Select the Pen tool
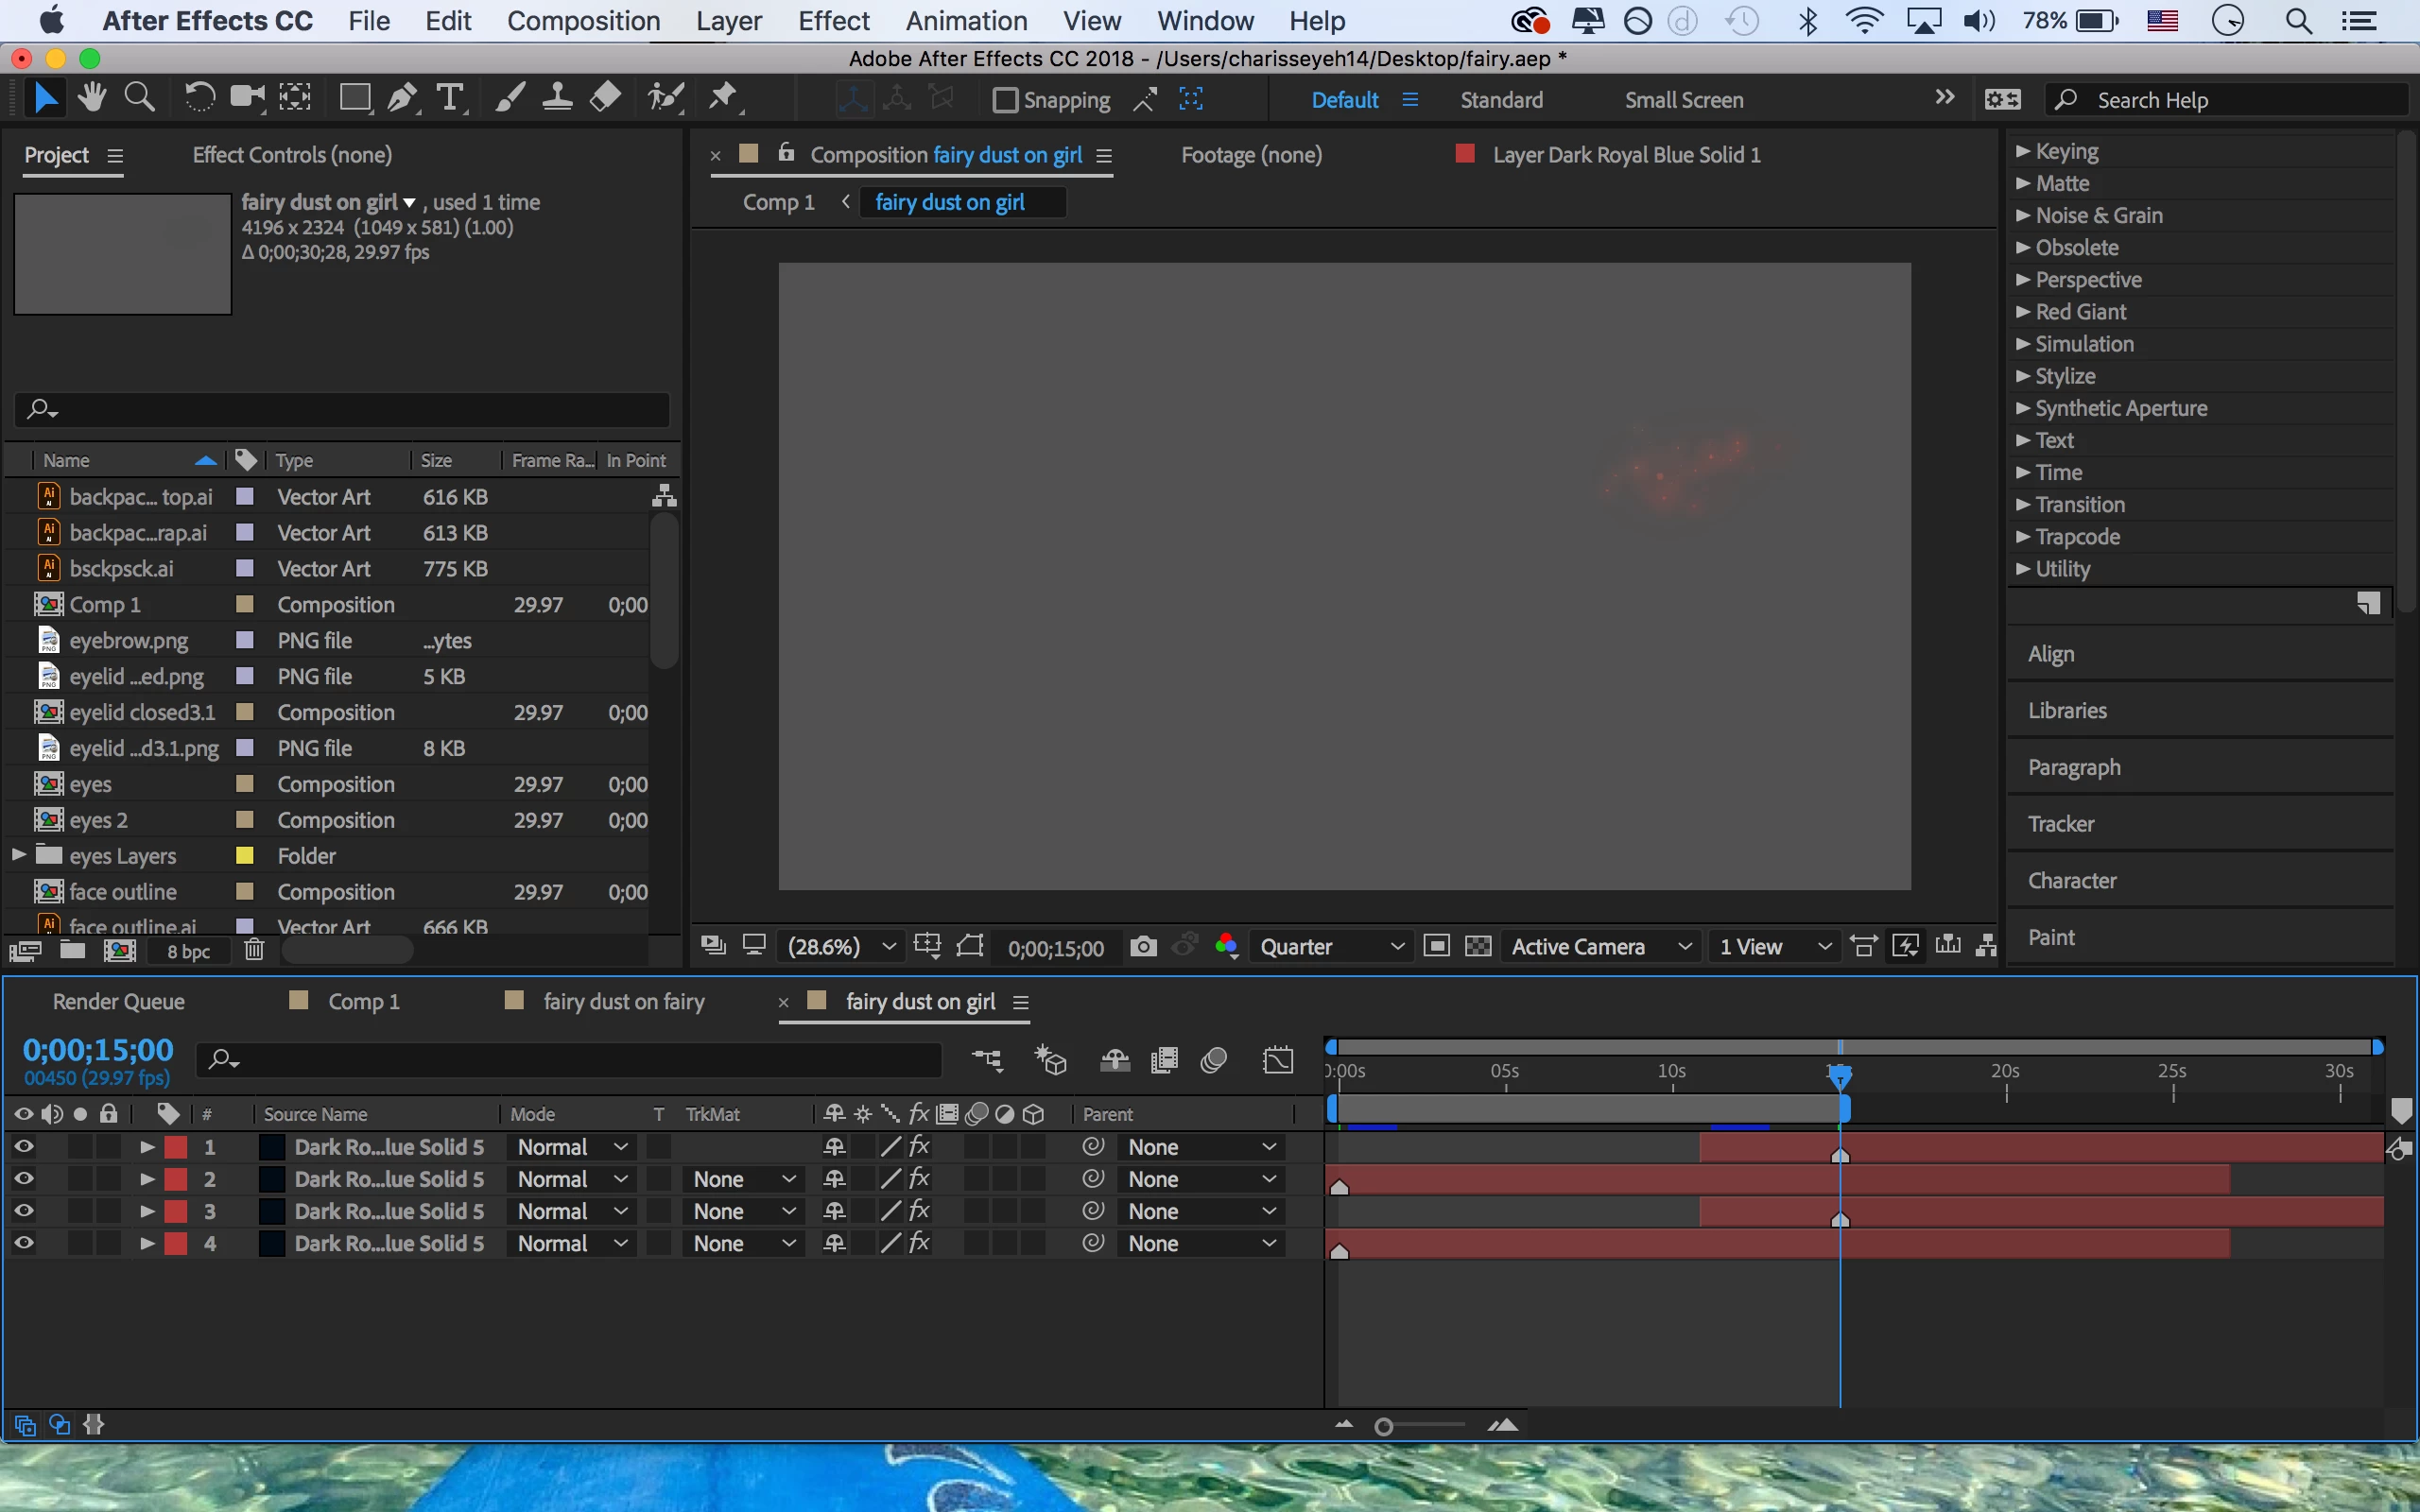2420x1512 pixels. pyautogui.click(x=403, y=98)
